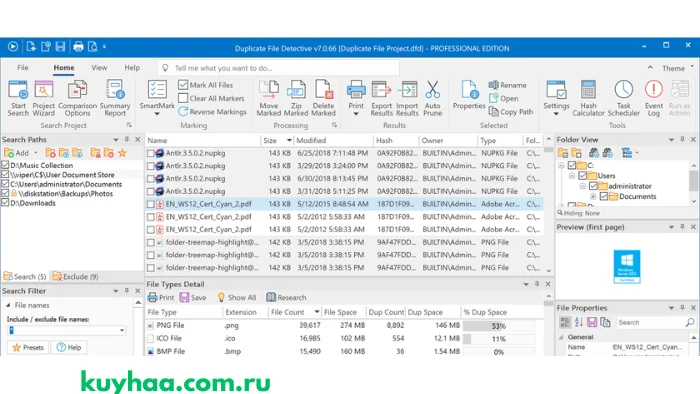Switch to the View ribbon tab

[x=99, y=67]
